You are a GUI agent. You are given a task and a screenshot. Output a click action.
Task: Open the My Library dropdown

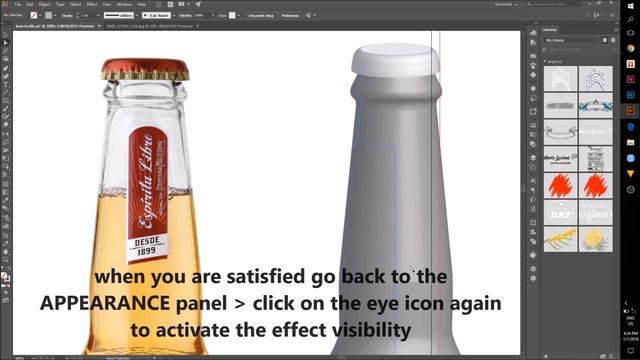click(571, 40)
